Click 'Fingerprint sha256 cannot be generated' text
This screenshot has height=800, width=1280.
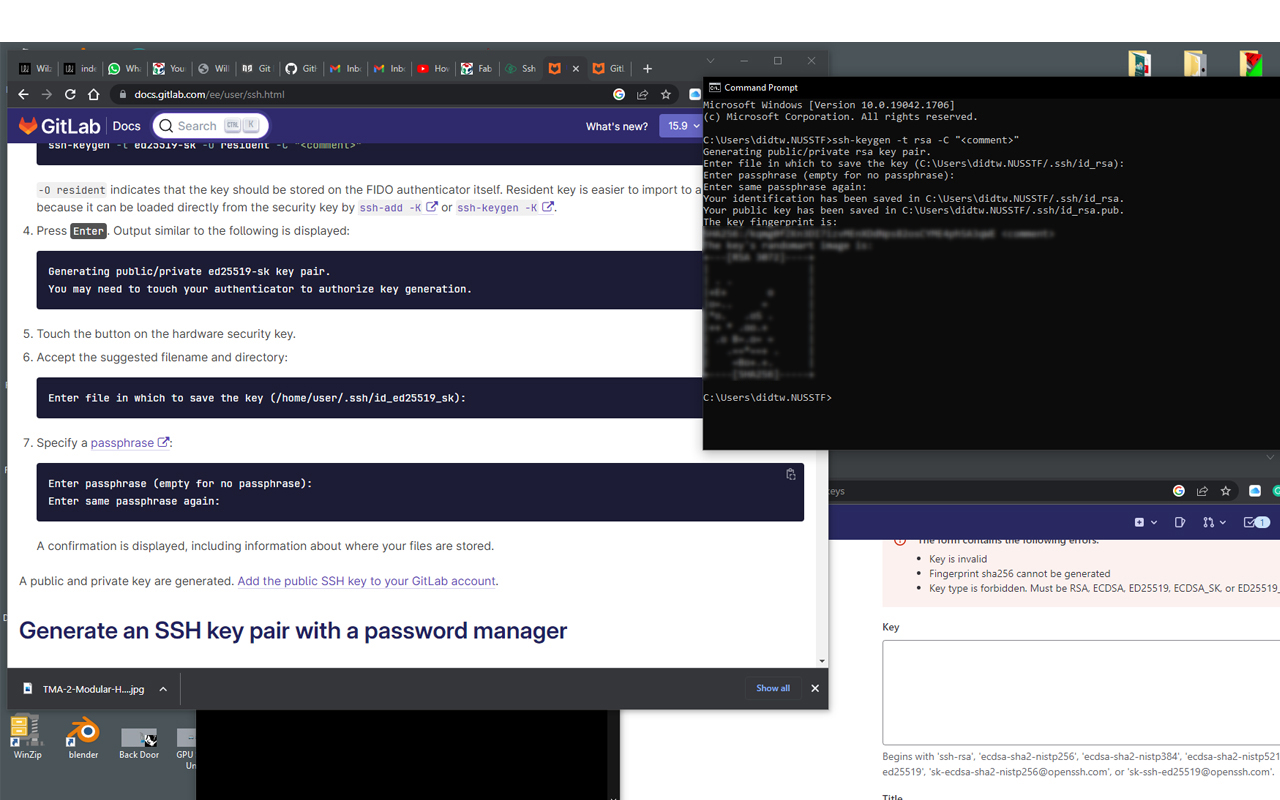[x=1020, y=574]
